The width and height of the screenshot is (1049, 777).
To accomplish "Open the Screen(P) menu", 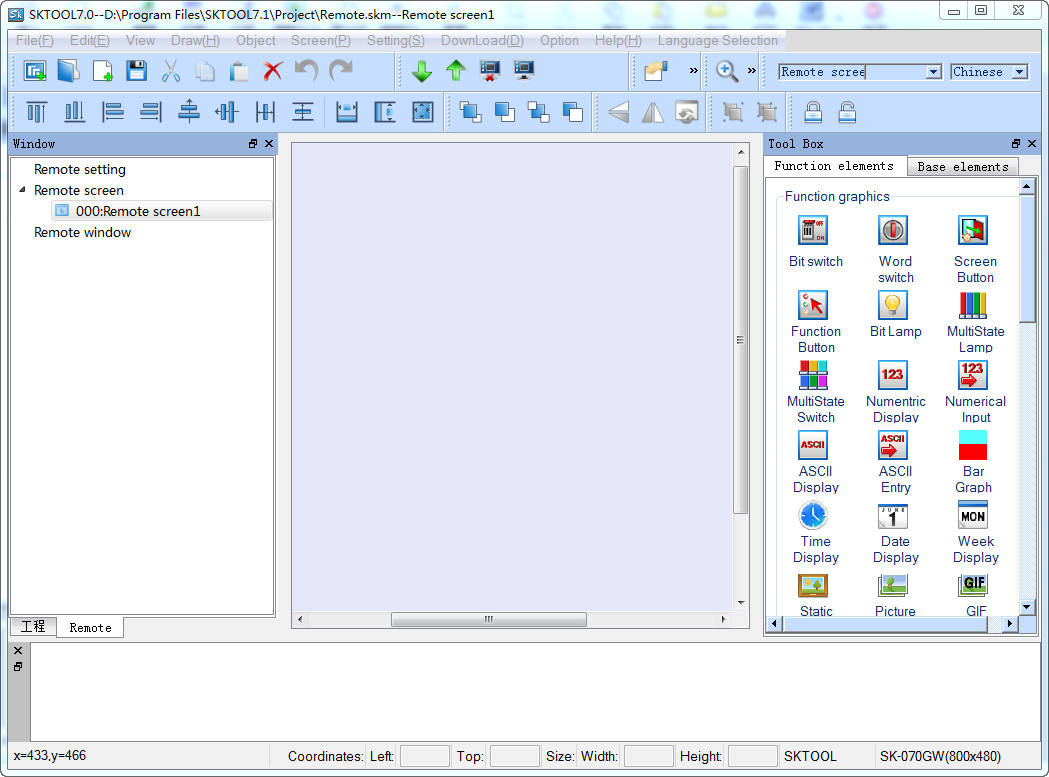I will point(320,41).
